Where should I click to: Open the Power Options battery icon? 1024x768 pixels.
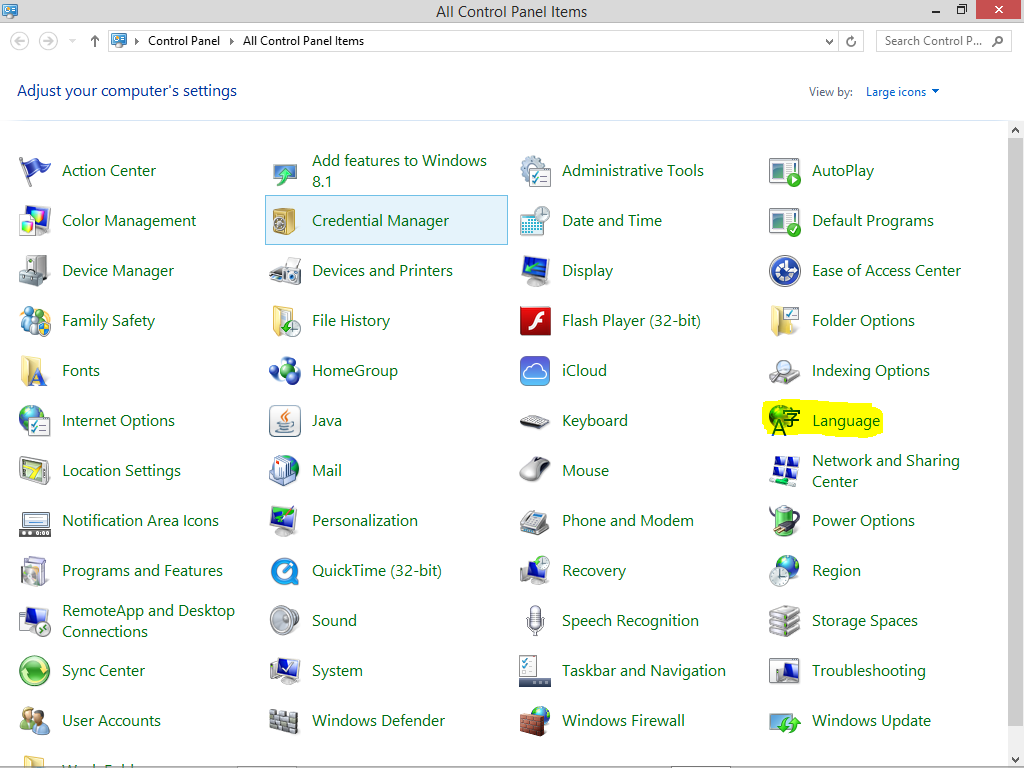[x=784, y=521]
